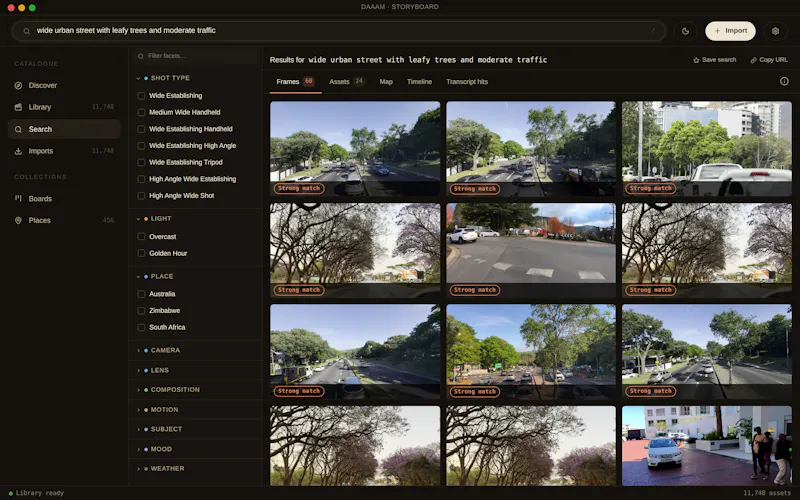The width and height of the screenshot is (800, 500).
Task: Tick Wide Establishing Handheld checkbox
Action: [141, 129]
